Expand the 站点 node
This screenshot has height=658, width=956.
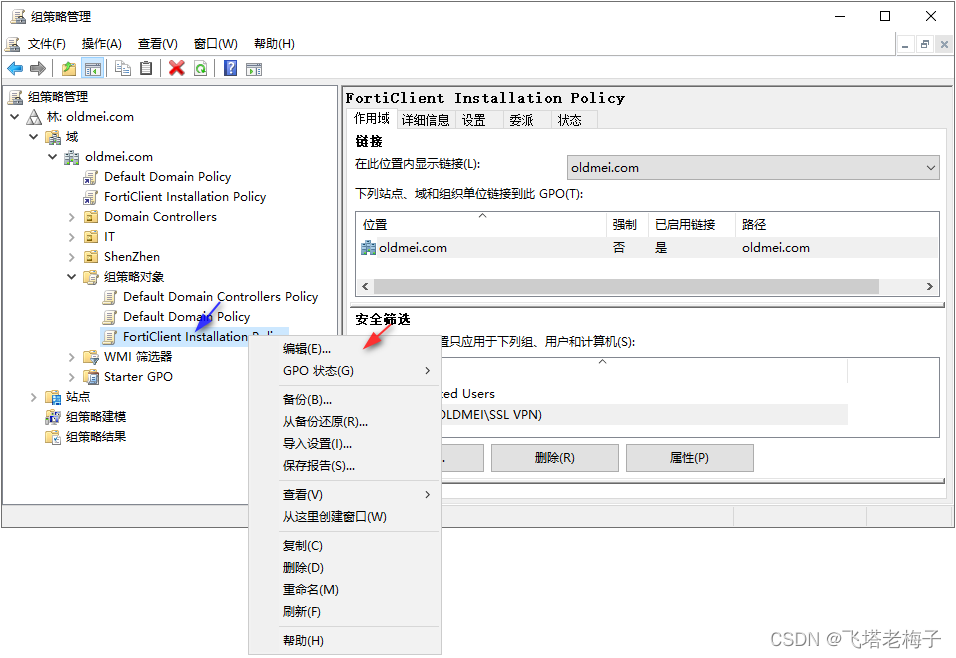(x=34, y=397)
